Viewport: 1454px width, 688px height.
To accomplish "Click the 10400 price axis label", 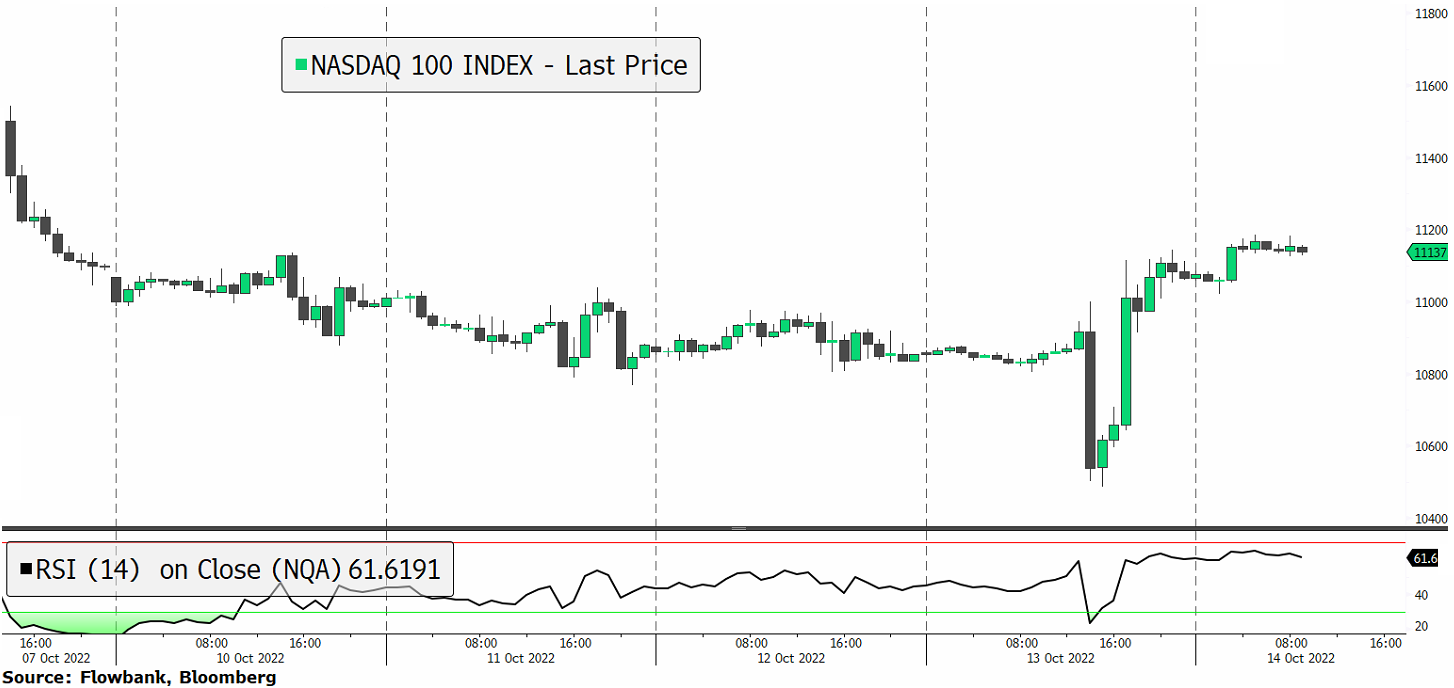I will point(1429,518).
